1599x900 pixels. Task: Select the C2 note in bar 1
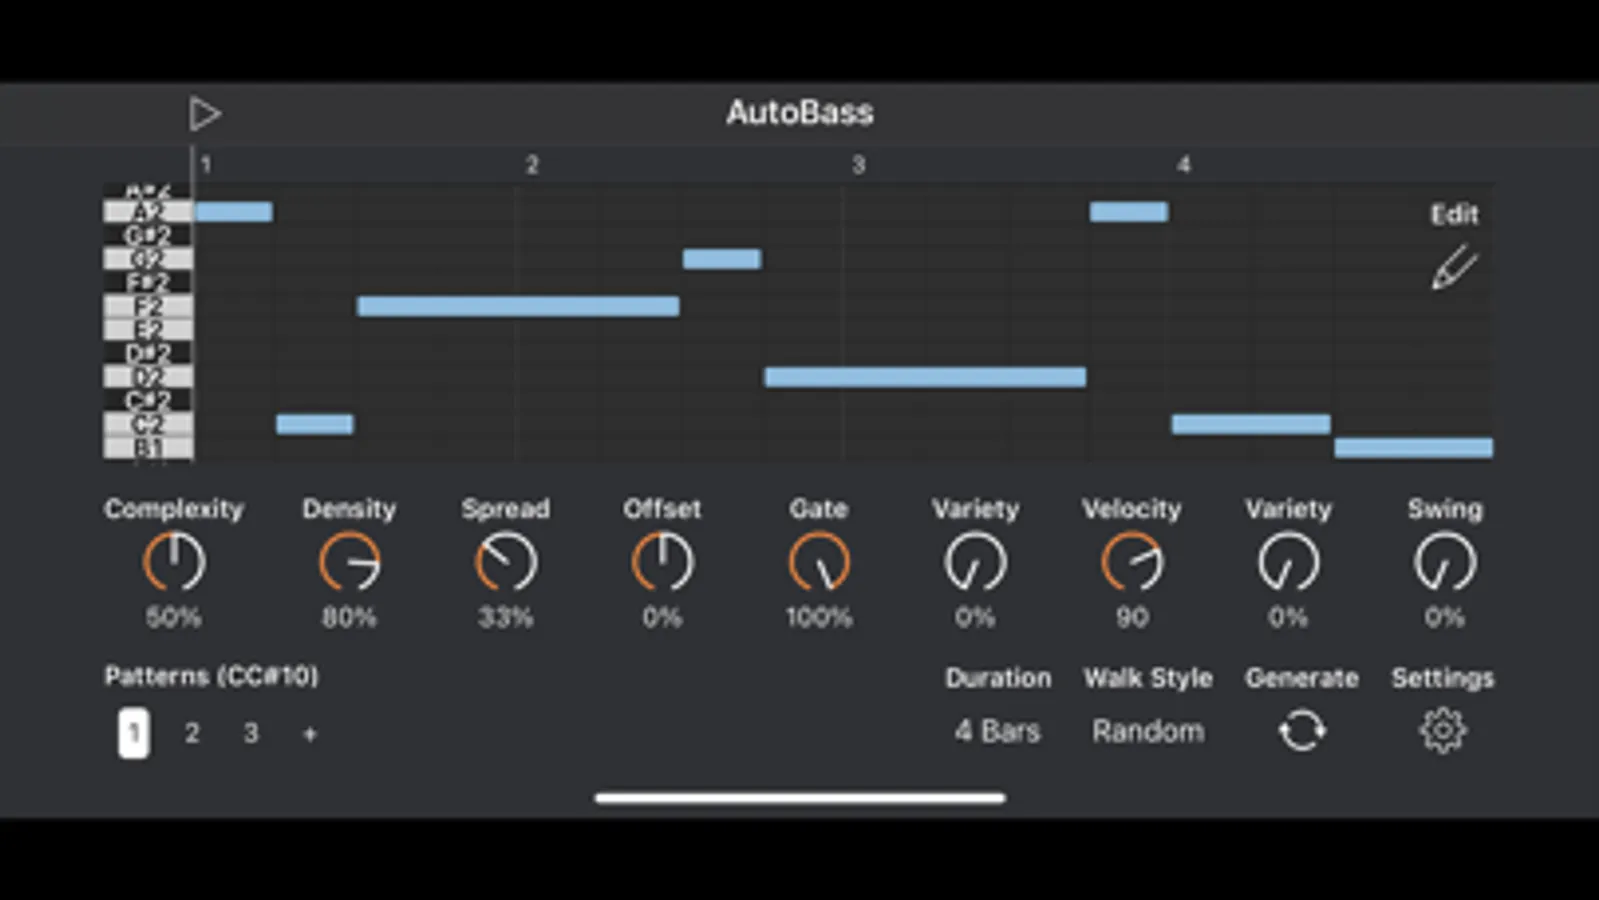tap(315, 424)
